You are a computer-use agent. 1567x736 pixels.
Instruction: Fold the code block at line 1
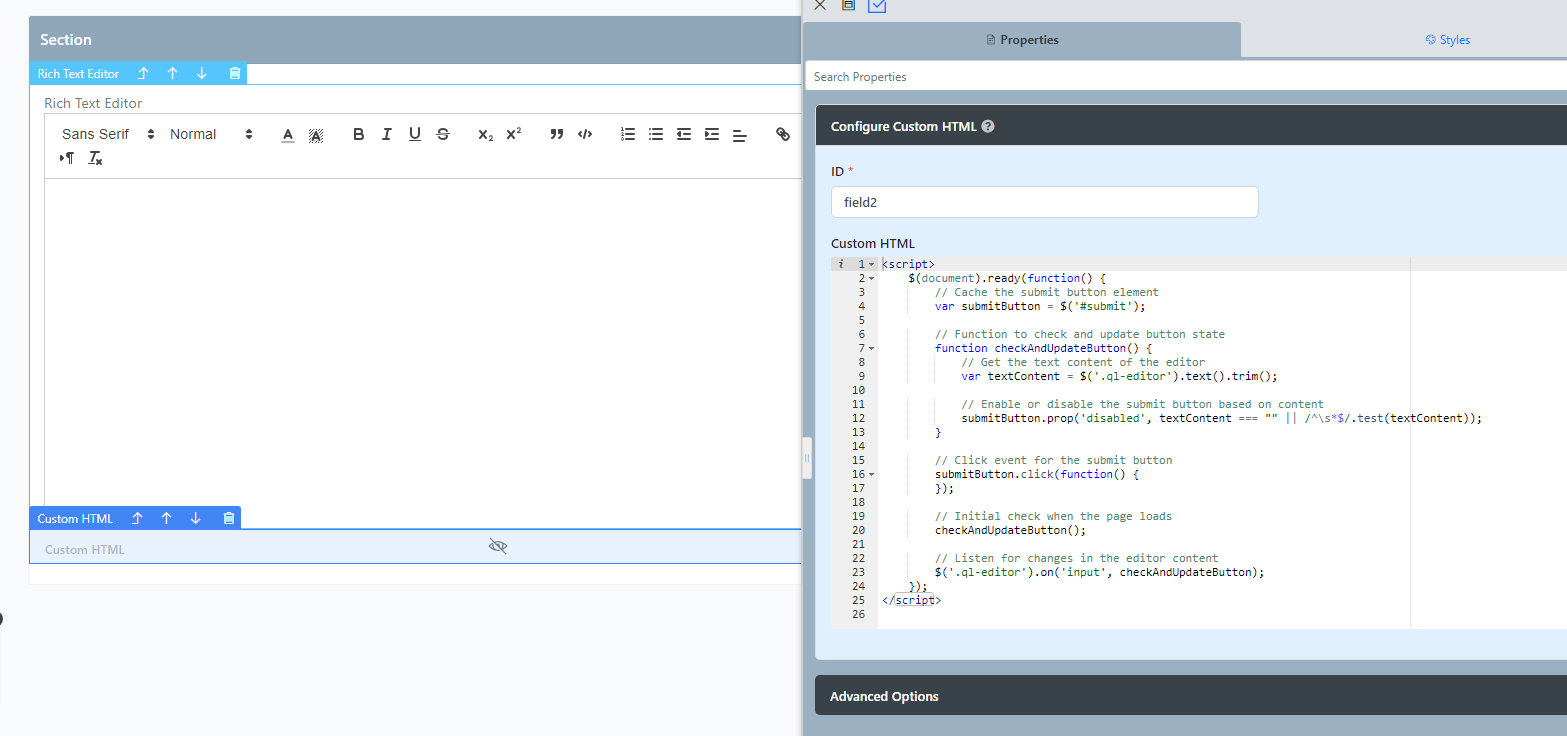(x=872, y=264)
